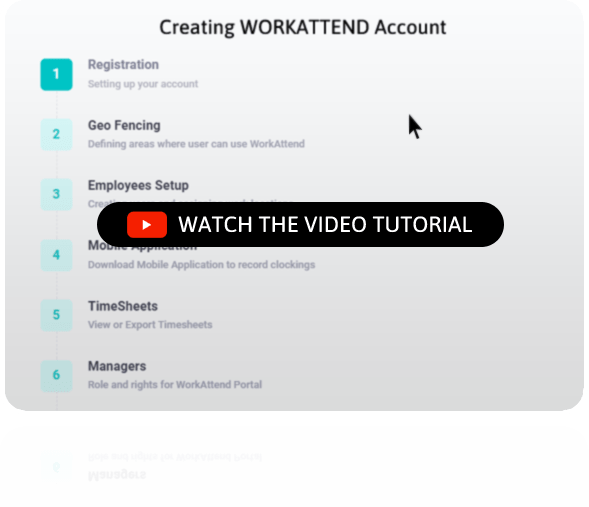The height and width of the screenshot is (507, 589).
Task: Click "Download Mobile Application to record clockings" text
Action: click(201, 264)
